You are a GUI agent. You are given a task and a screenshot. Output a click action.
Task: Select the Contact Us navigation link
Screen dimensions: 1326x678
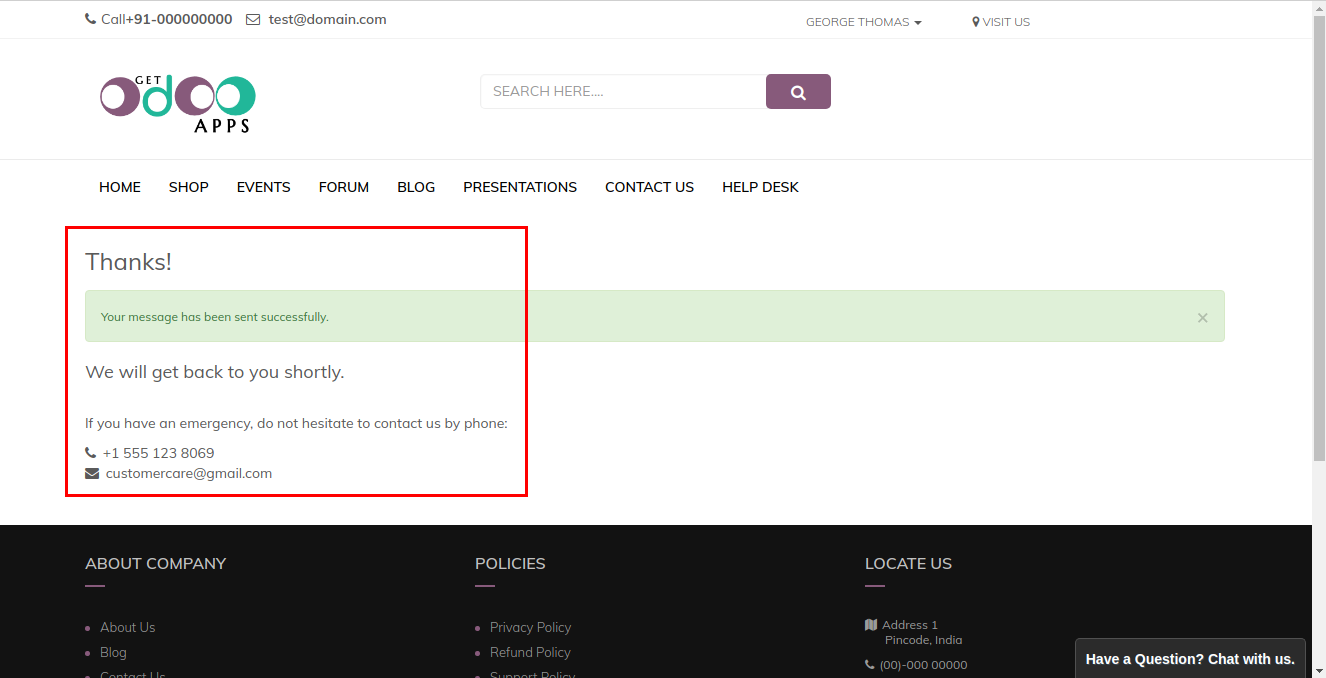tap(649, 187)
